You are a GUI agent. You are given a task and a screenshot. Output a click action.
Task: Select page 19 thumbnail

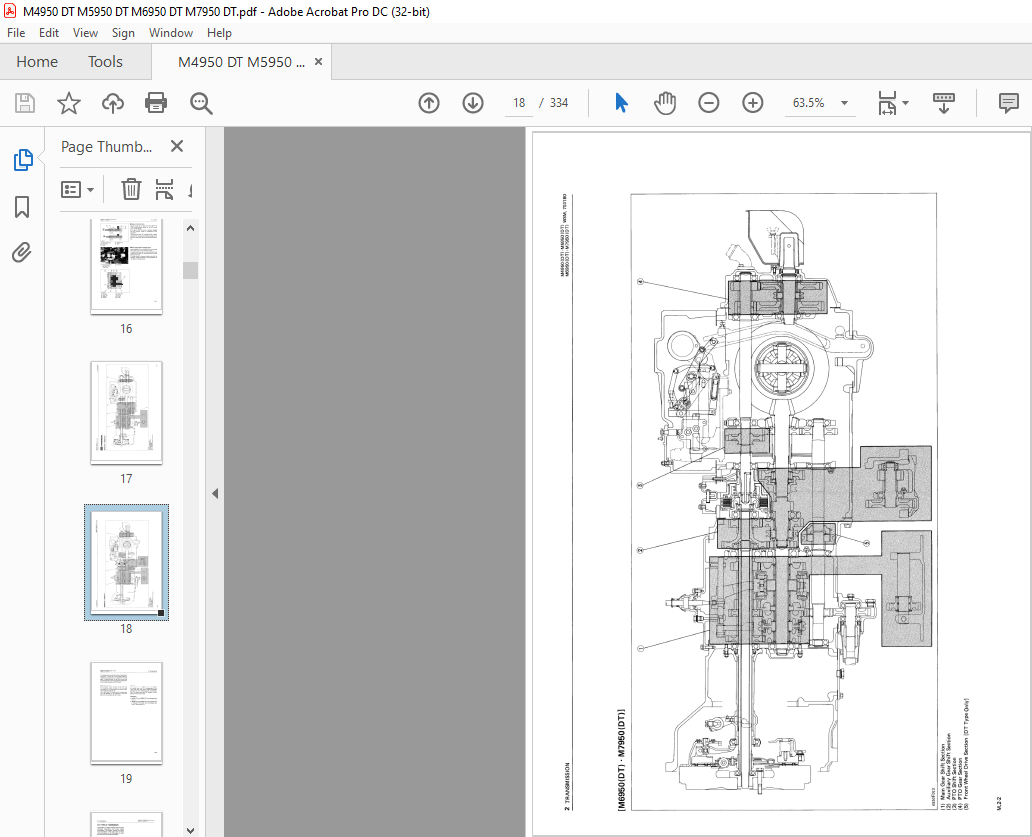click(126, 713)
